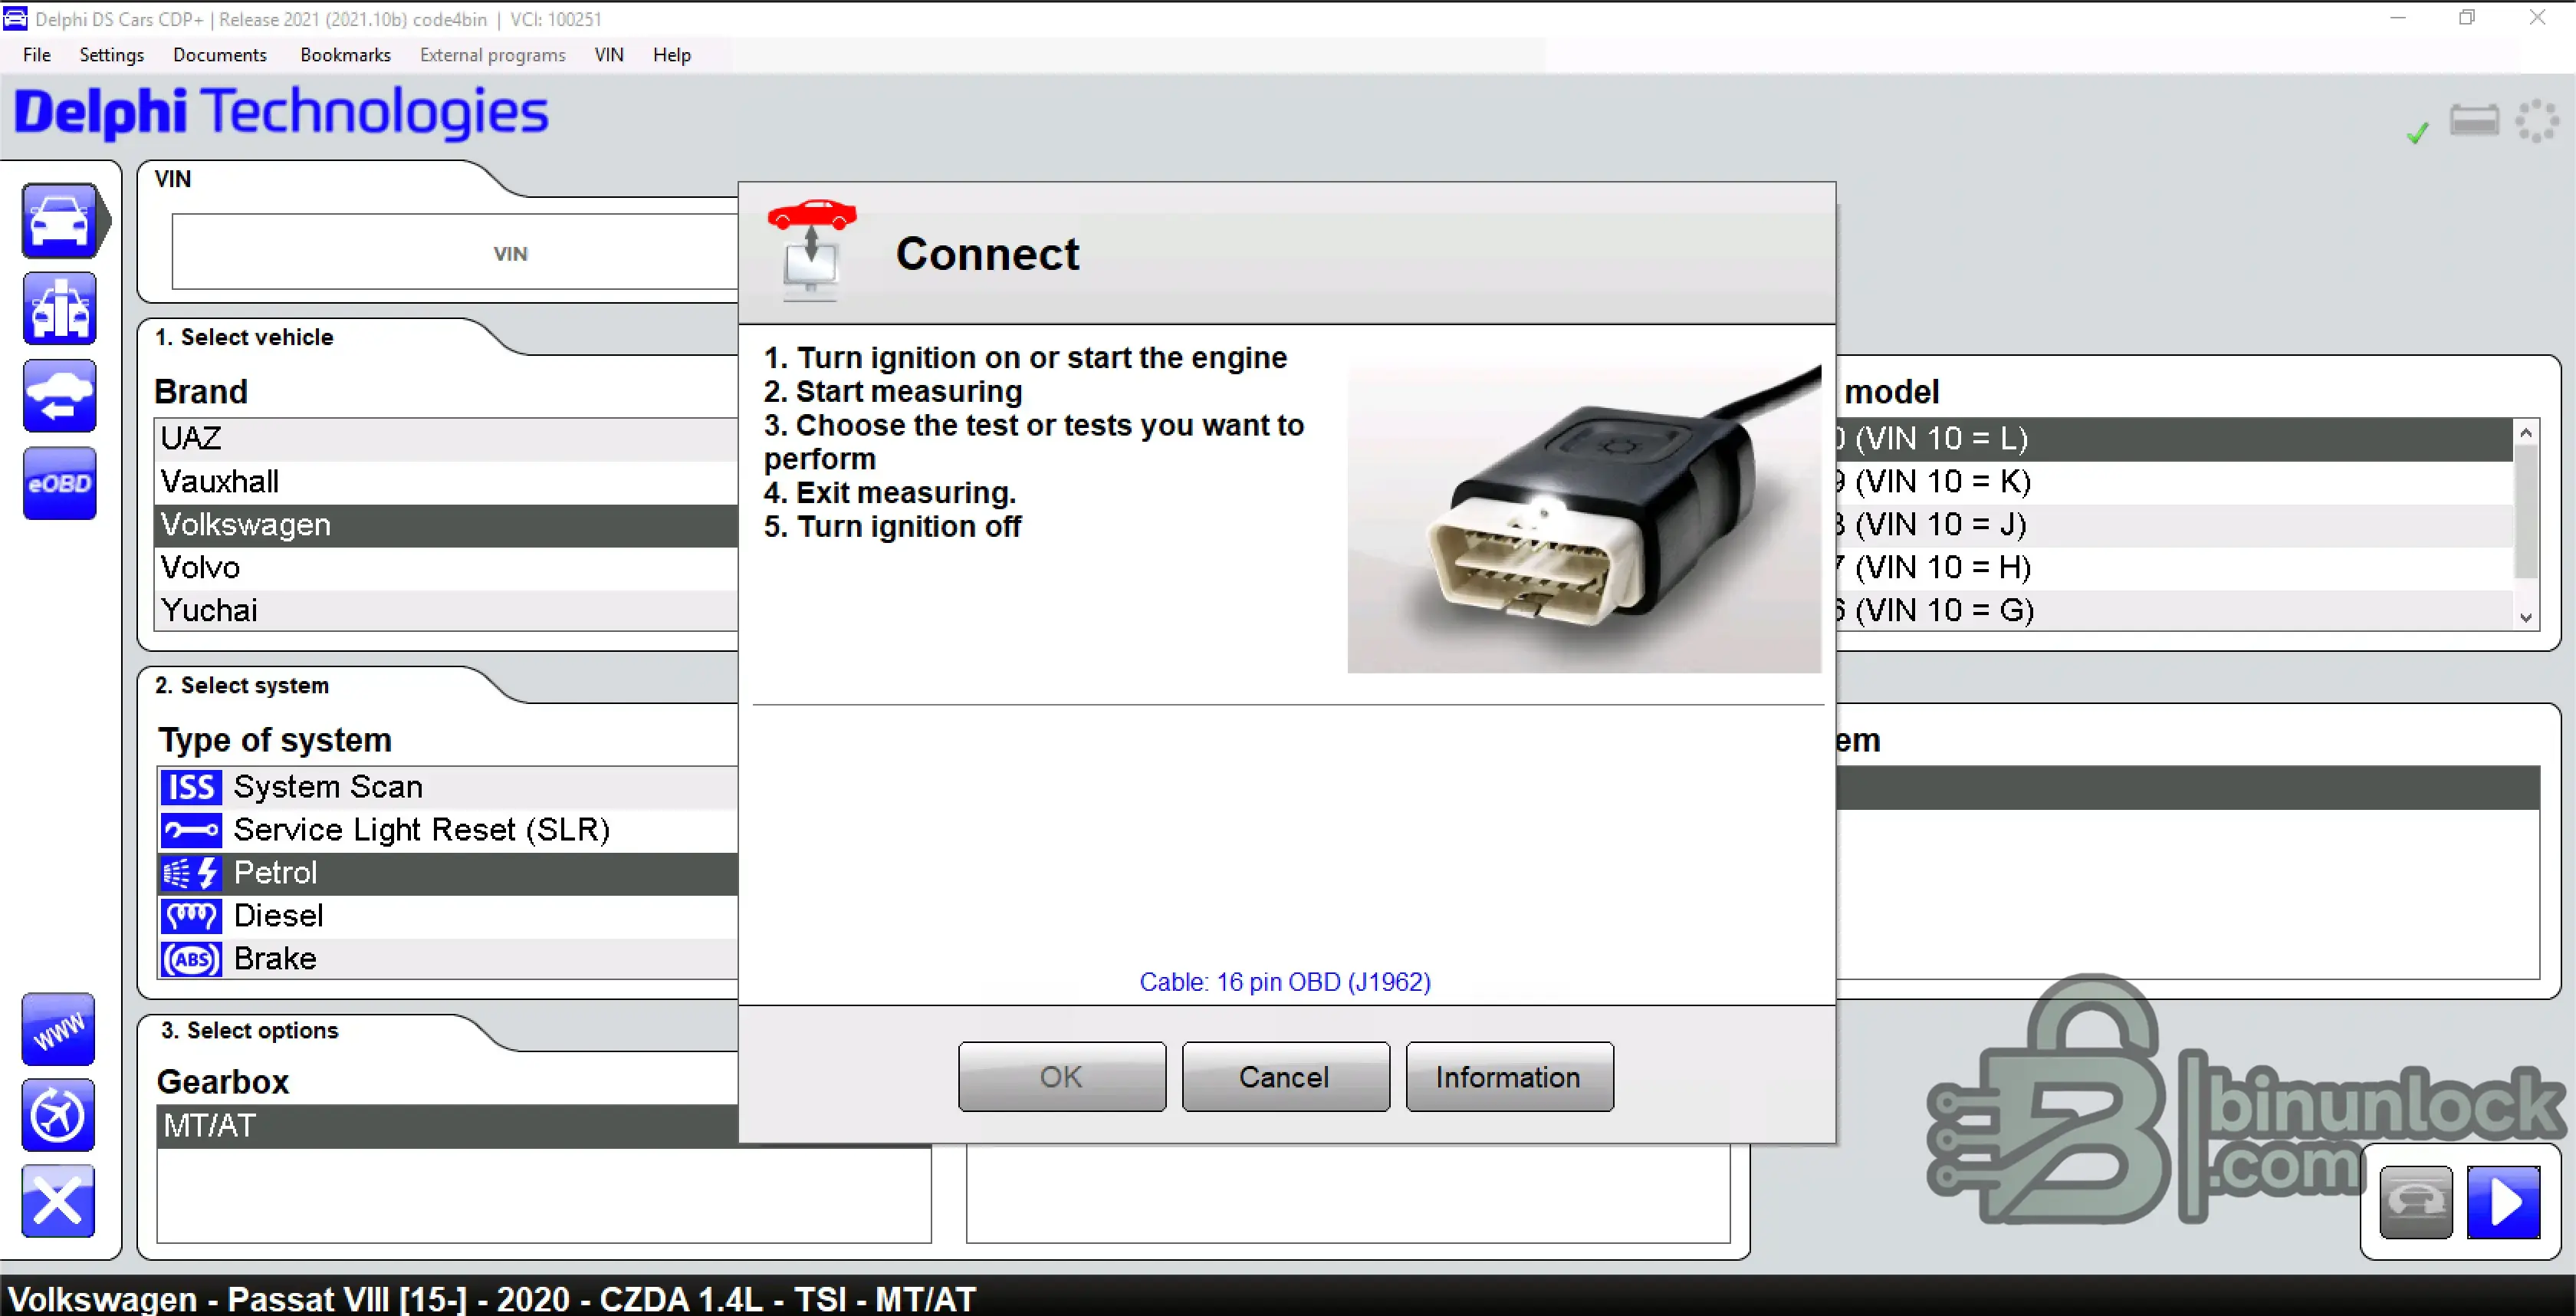Select Volvo in the Brand list
This screenshot has width=2576, height=1316.
pos(446,568)
